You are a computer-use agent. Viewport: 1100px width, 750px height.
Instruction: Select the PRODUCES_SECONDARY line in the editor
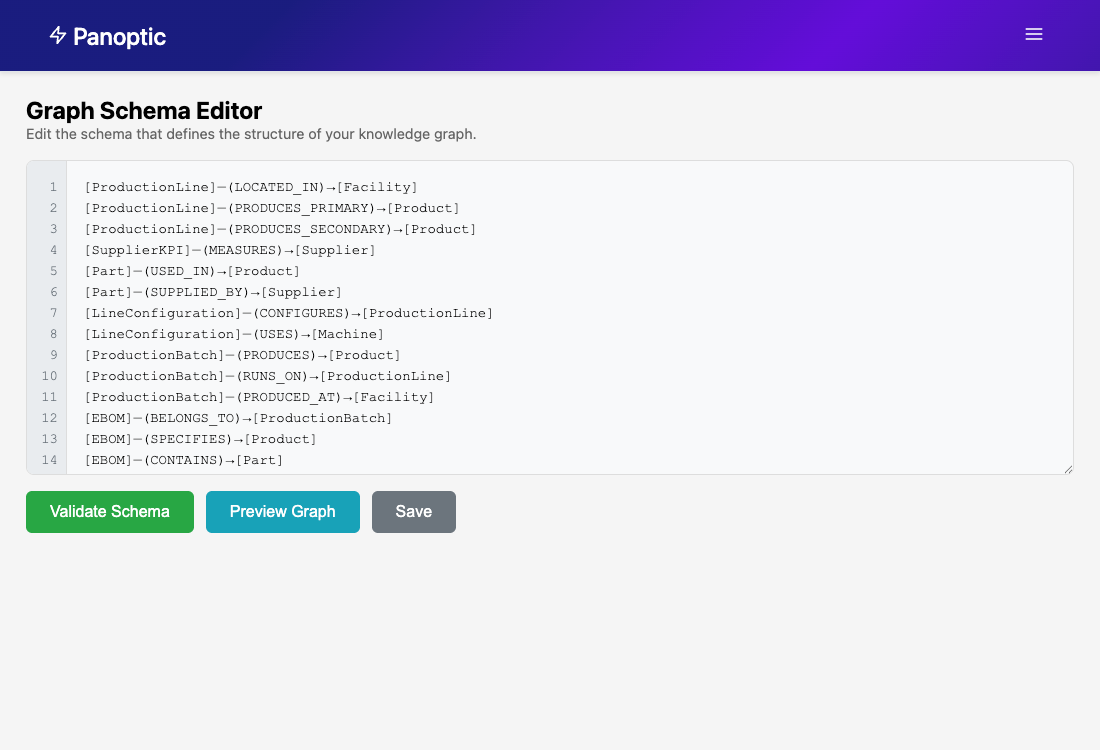(280, 229)
